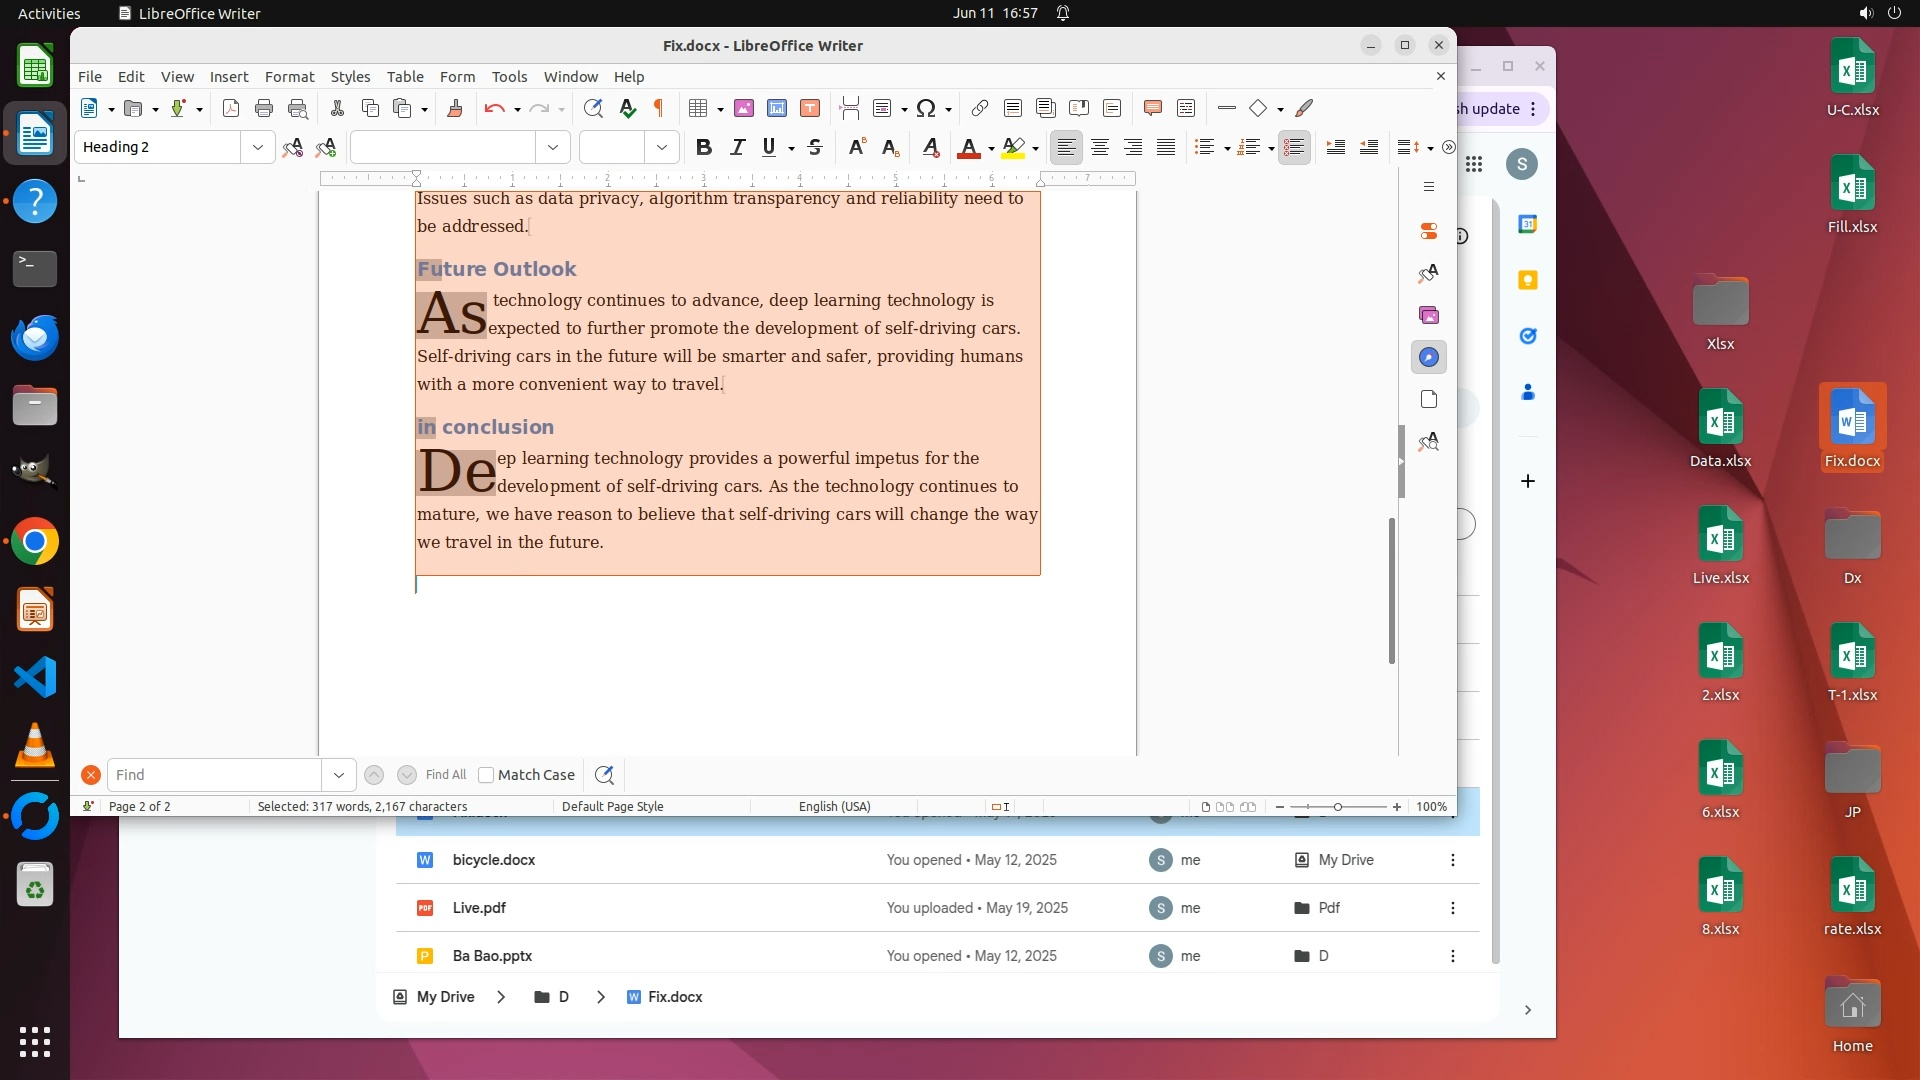Click the Clone Formatting paintbrush icon

coord(455,108)
